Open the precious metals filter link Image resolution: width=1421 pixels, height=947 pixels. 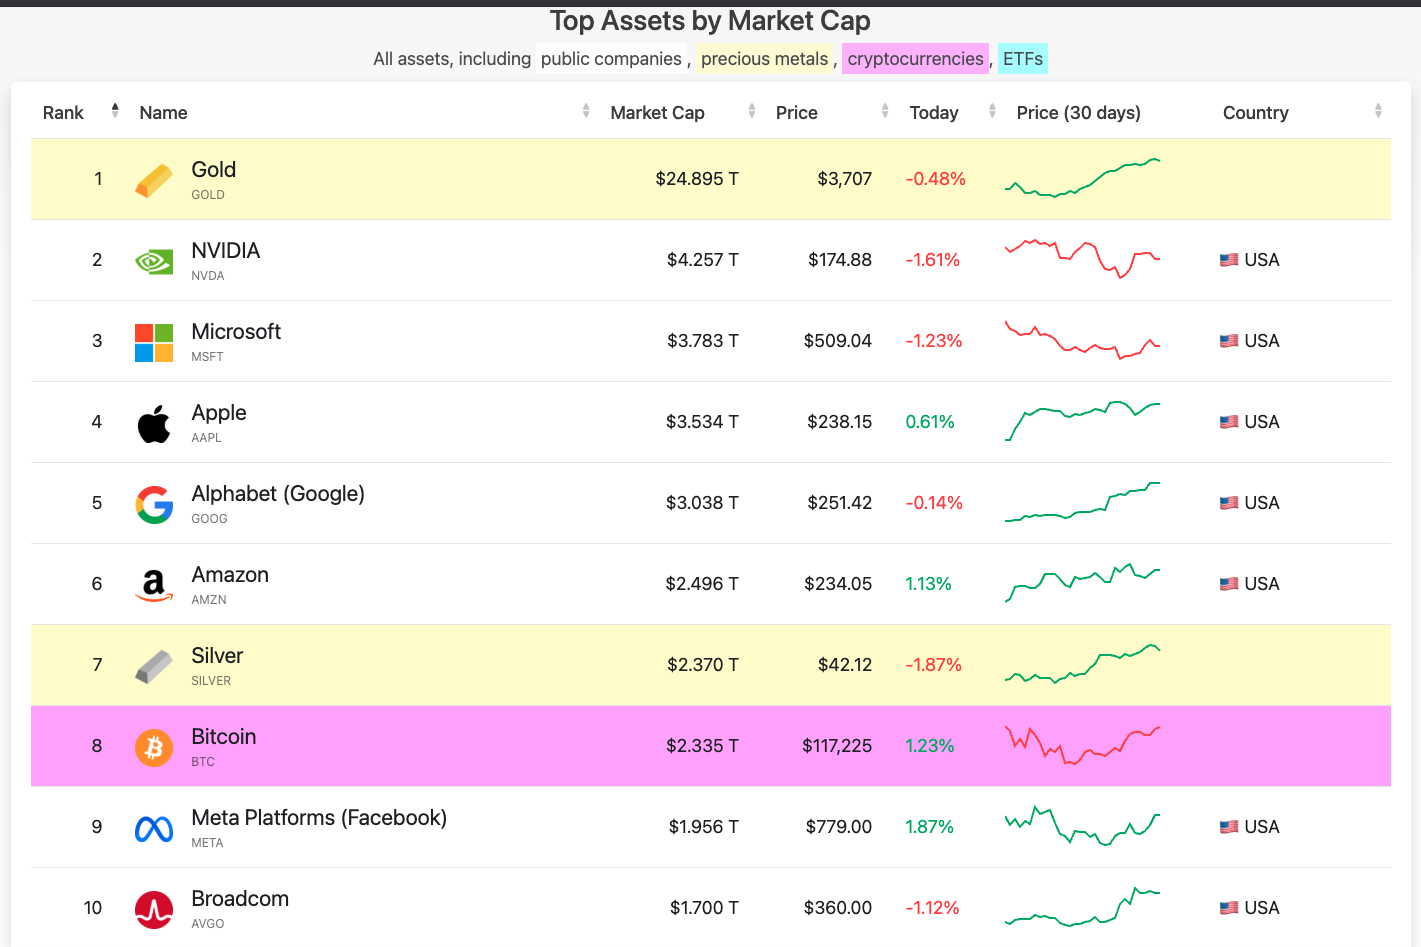pos(765,59)
